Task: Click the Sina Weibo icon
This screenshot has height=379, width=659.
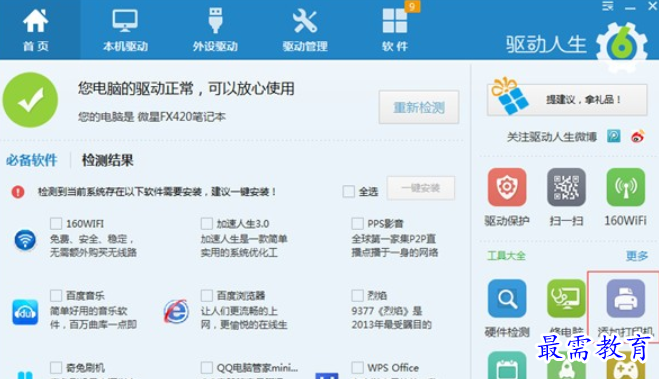Action: coord(638,136)
